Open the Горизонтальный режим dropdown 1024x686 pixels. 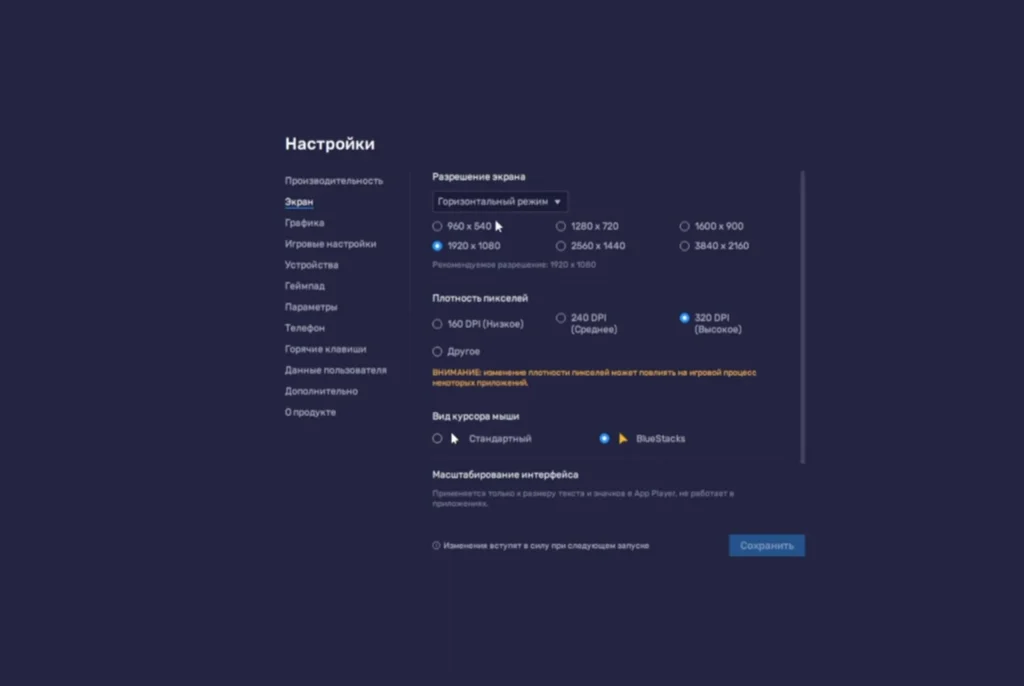500,201
